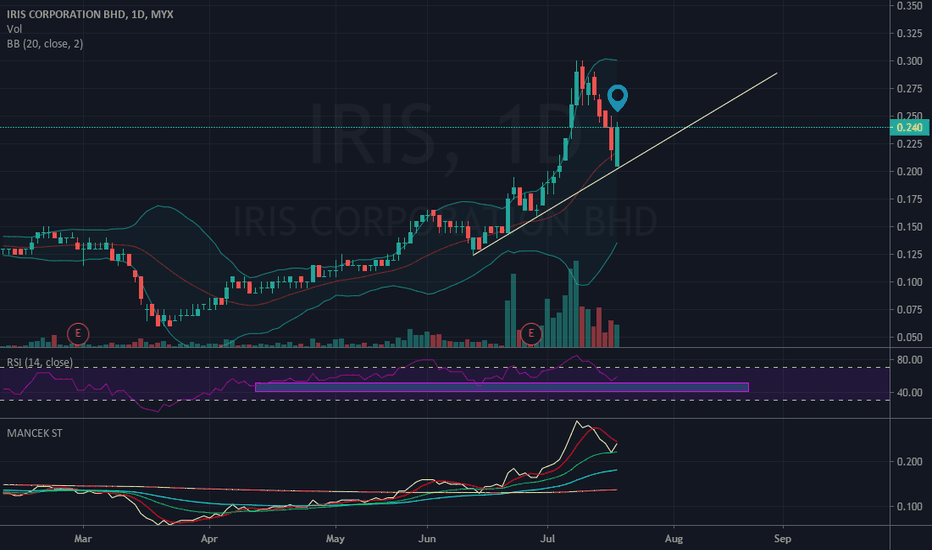Open the earnings E marker near July
The width and height of the screenshot is (932, 550).
(531, 334)
